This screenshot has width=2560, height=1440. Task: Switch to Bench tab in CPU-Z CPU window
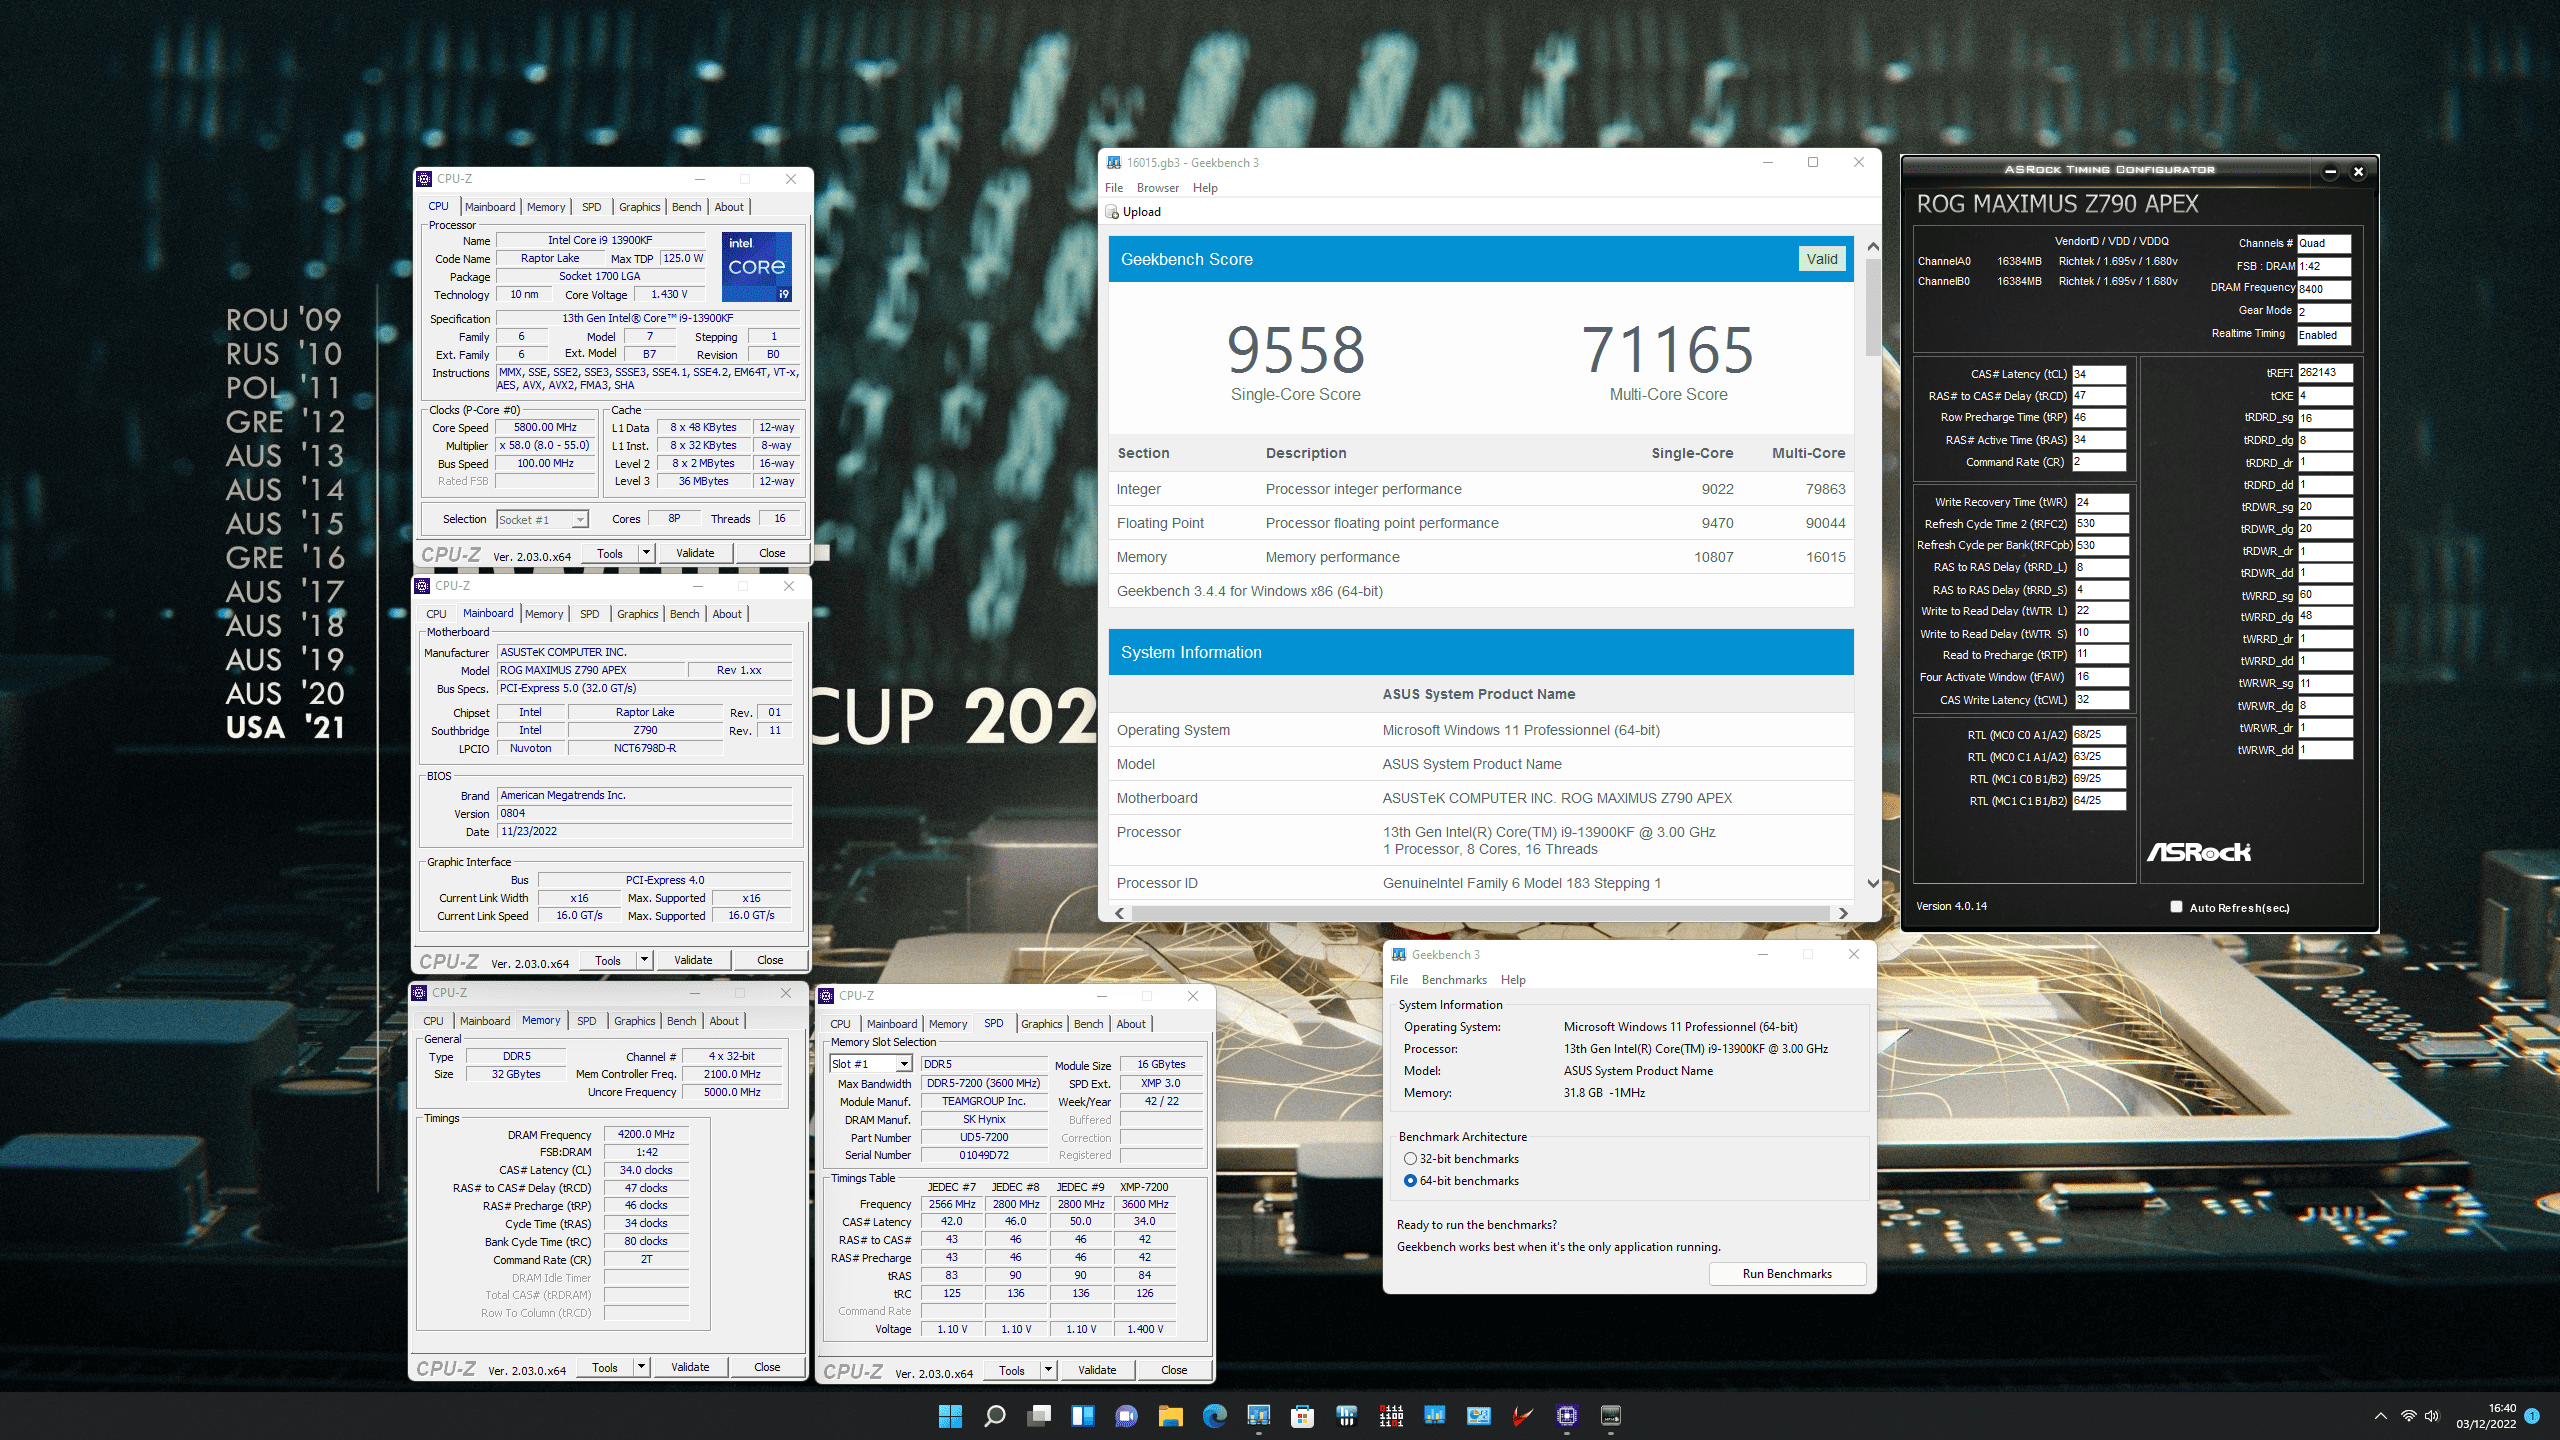pyautogui.click(x=686, y=207)
